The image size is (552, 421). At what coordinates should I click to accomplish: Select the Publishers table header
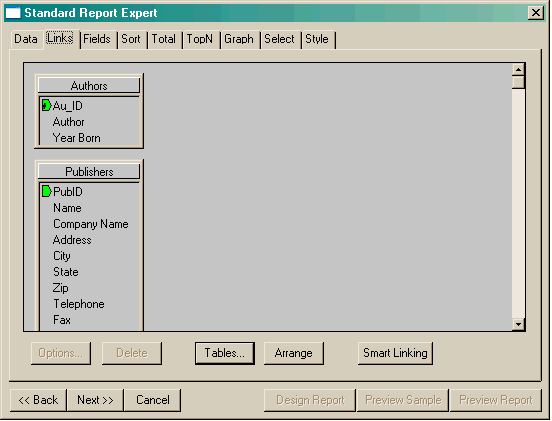[x=89, y=171]
